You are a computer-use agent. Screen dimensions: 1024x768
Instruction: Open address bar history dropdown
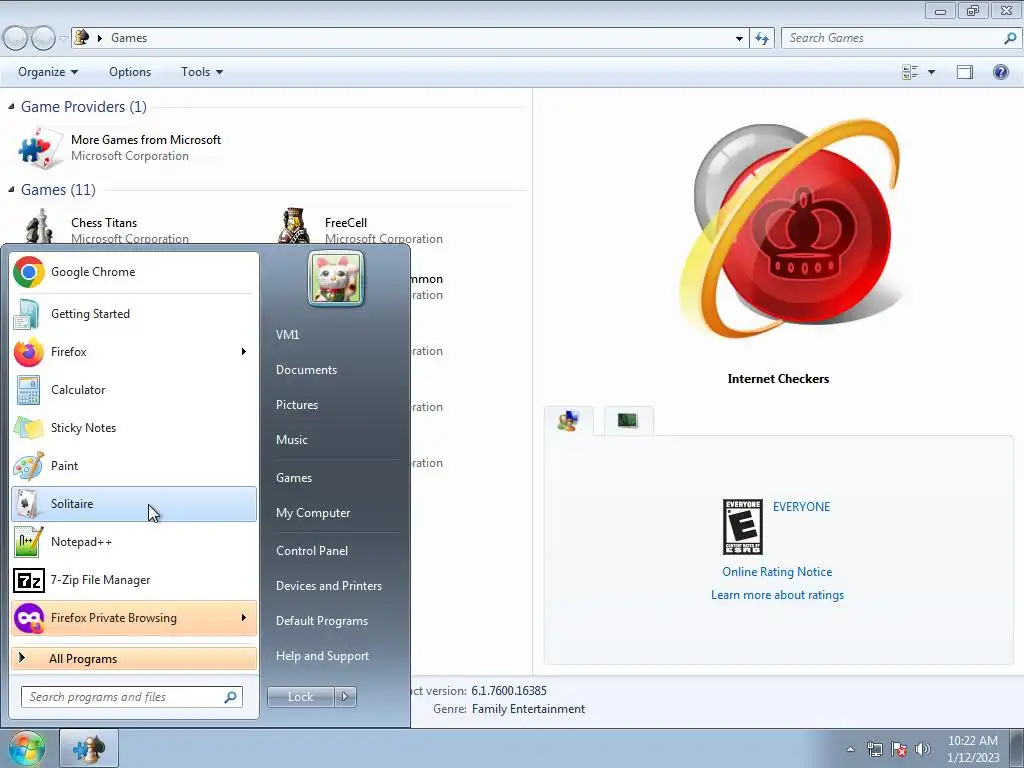[739, 38]
